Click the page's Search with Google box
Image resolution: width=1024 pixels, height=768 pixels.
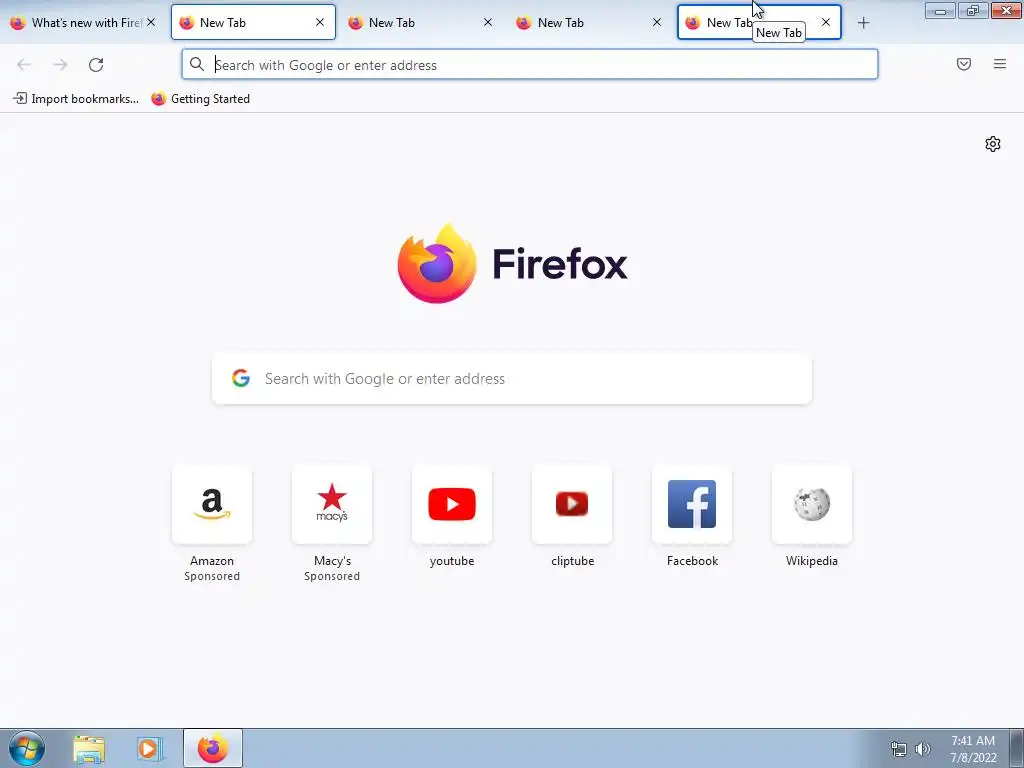click(512, 379)
